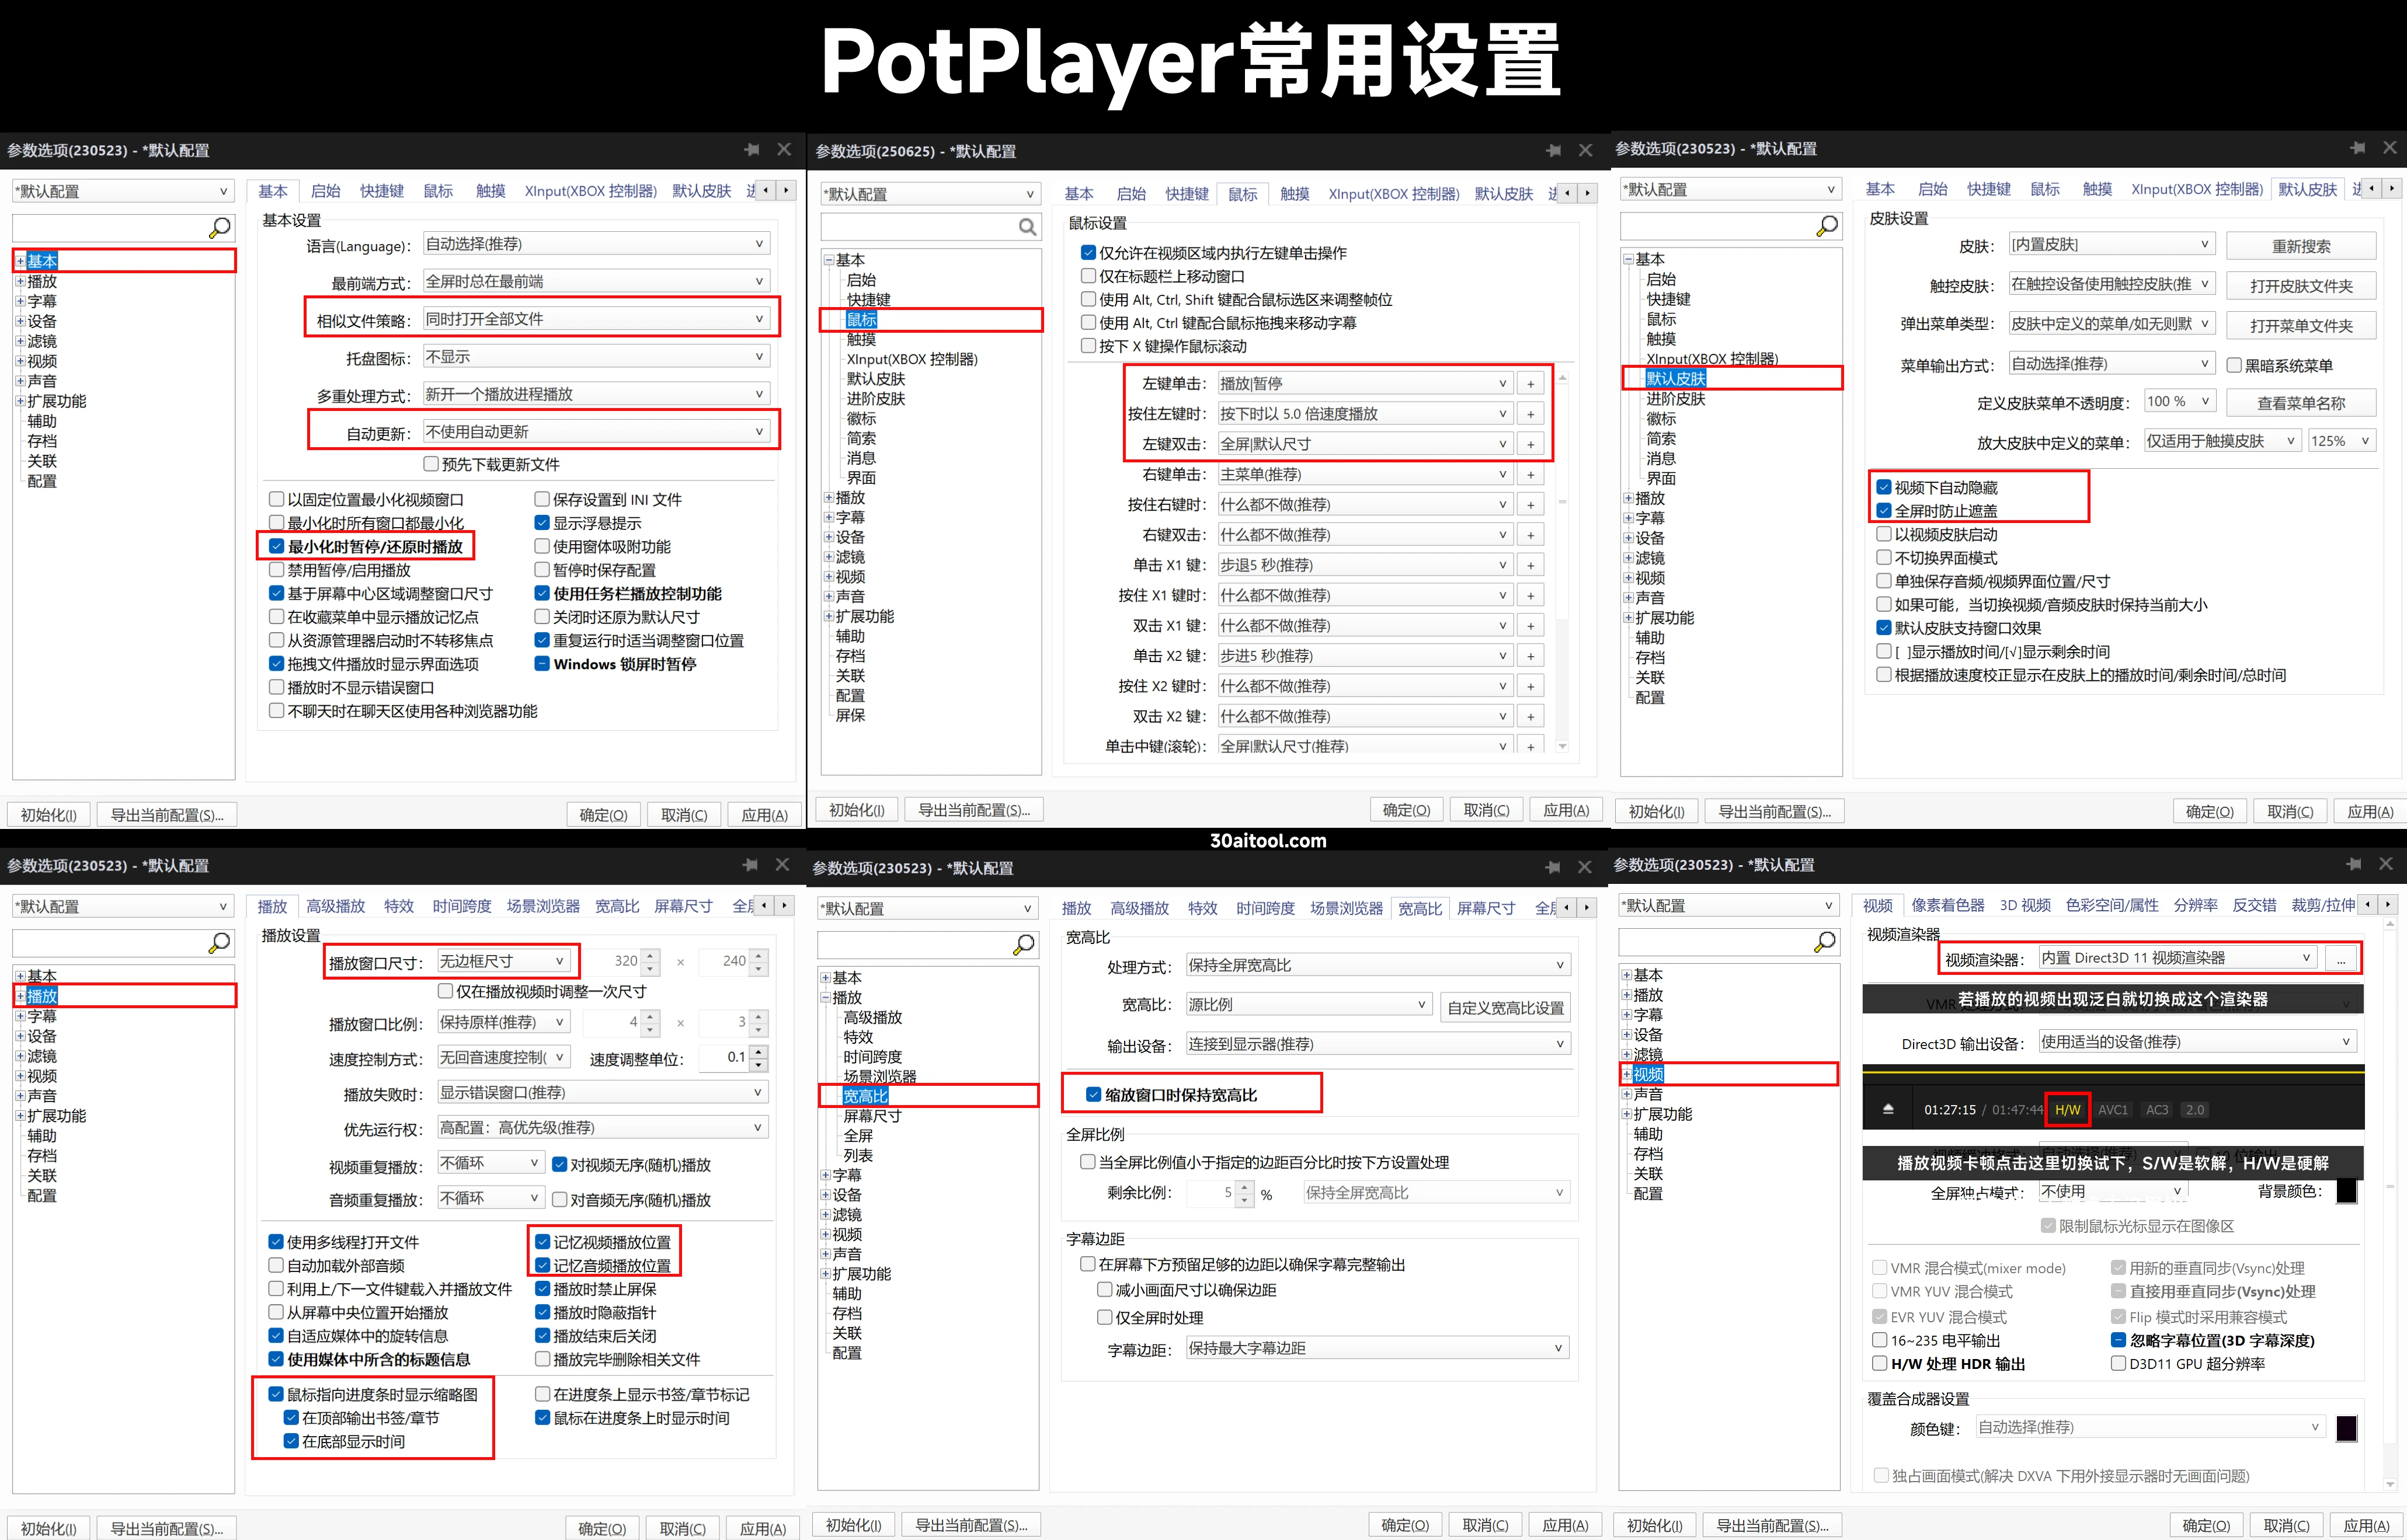Select XInput tab in 皮肤设置 window

pyautogui.click(x=2196, y=189)
